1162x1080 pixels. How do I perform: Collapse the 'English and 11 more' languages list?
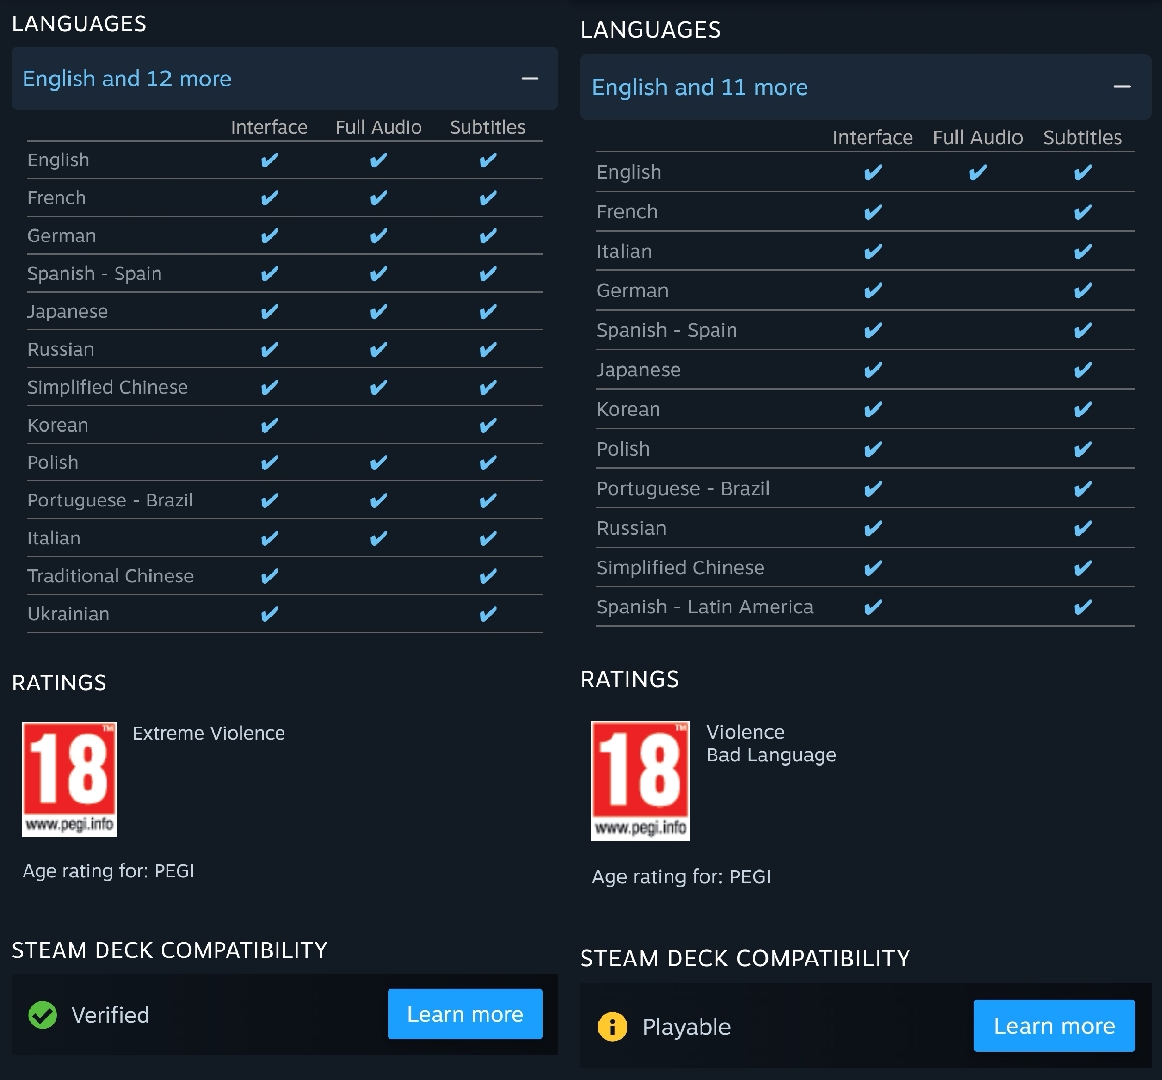click(866, 87)
